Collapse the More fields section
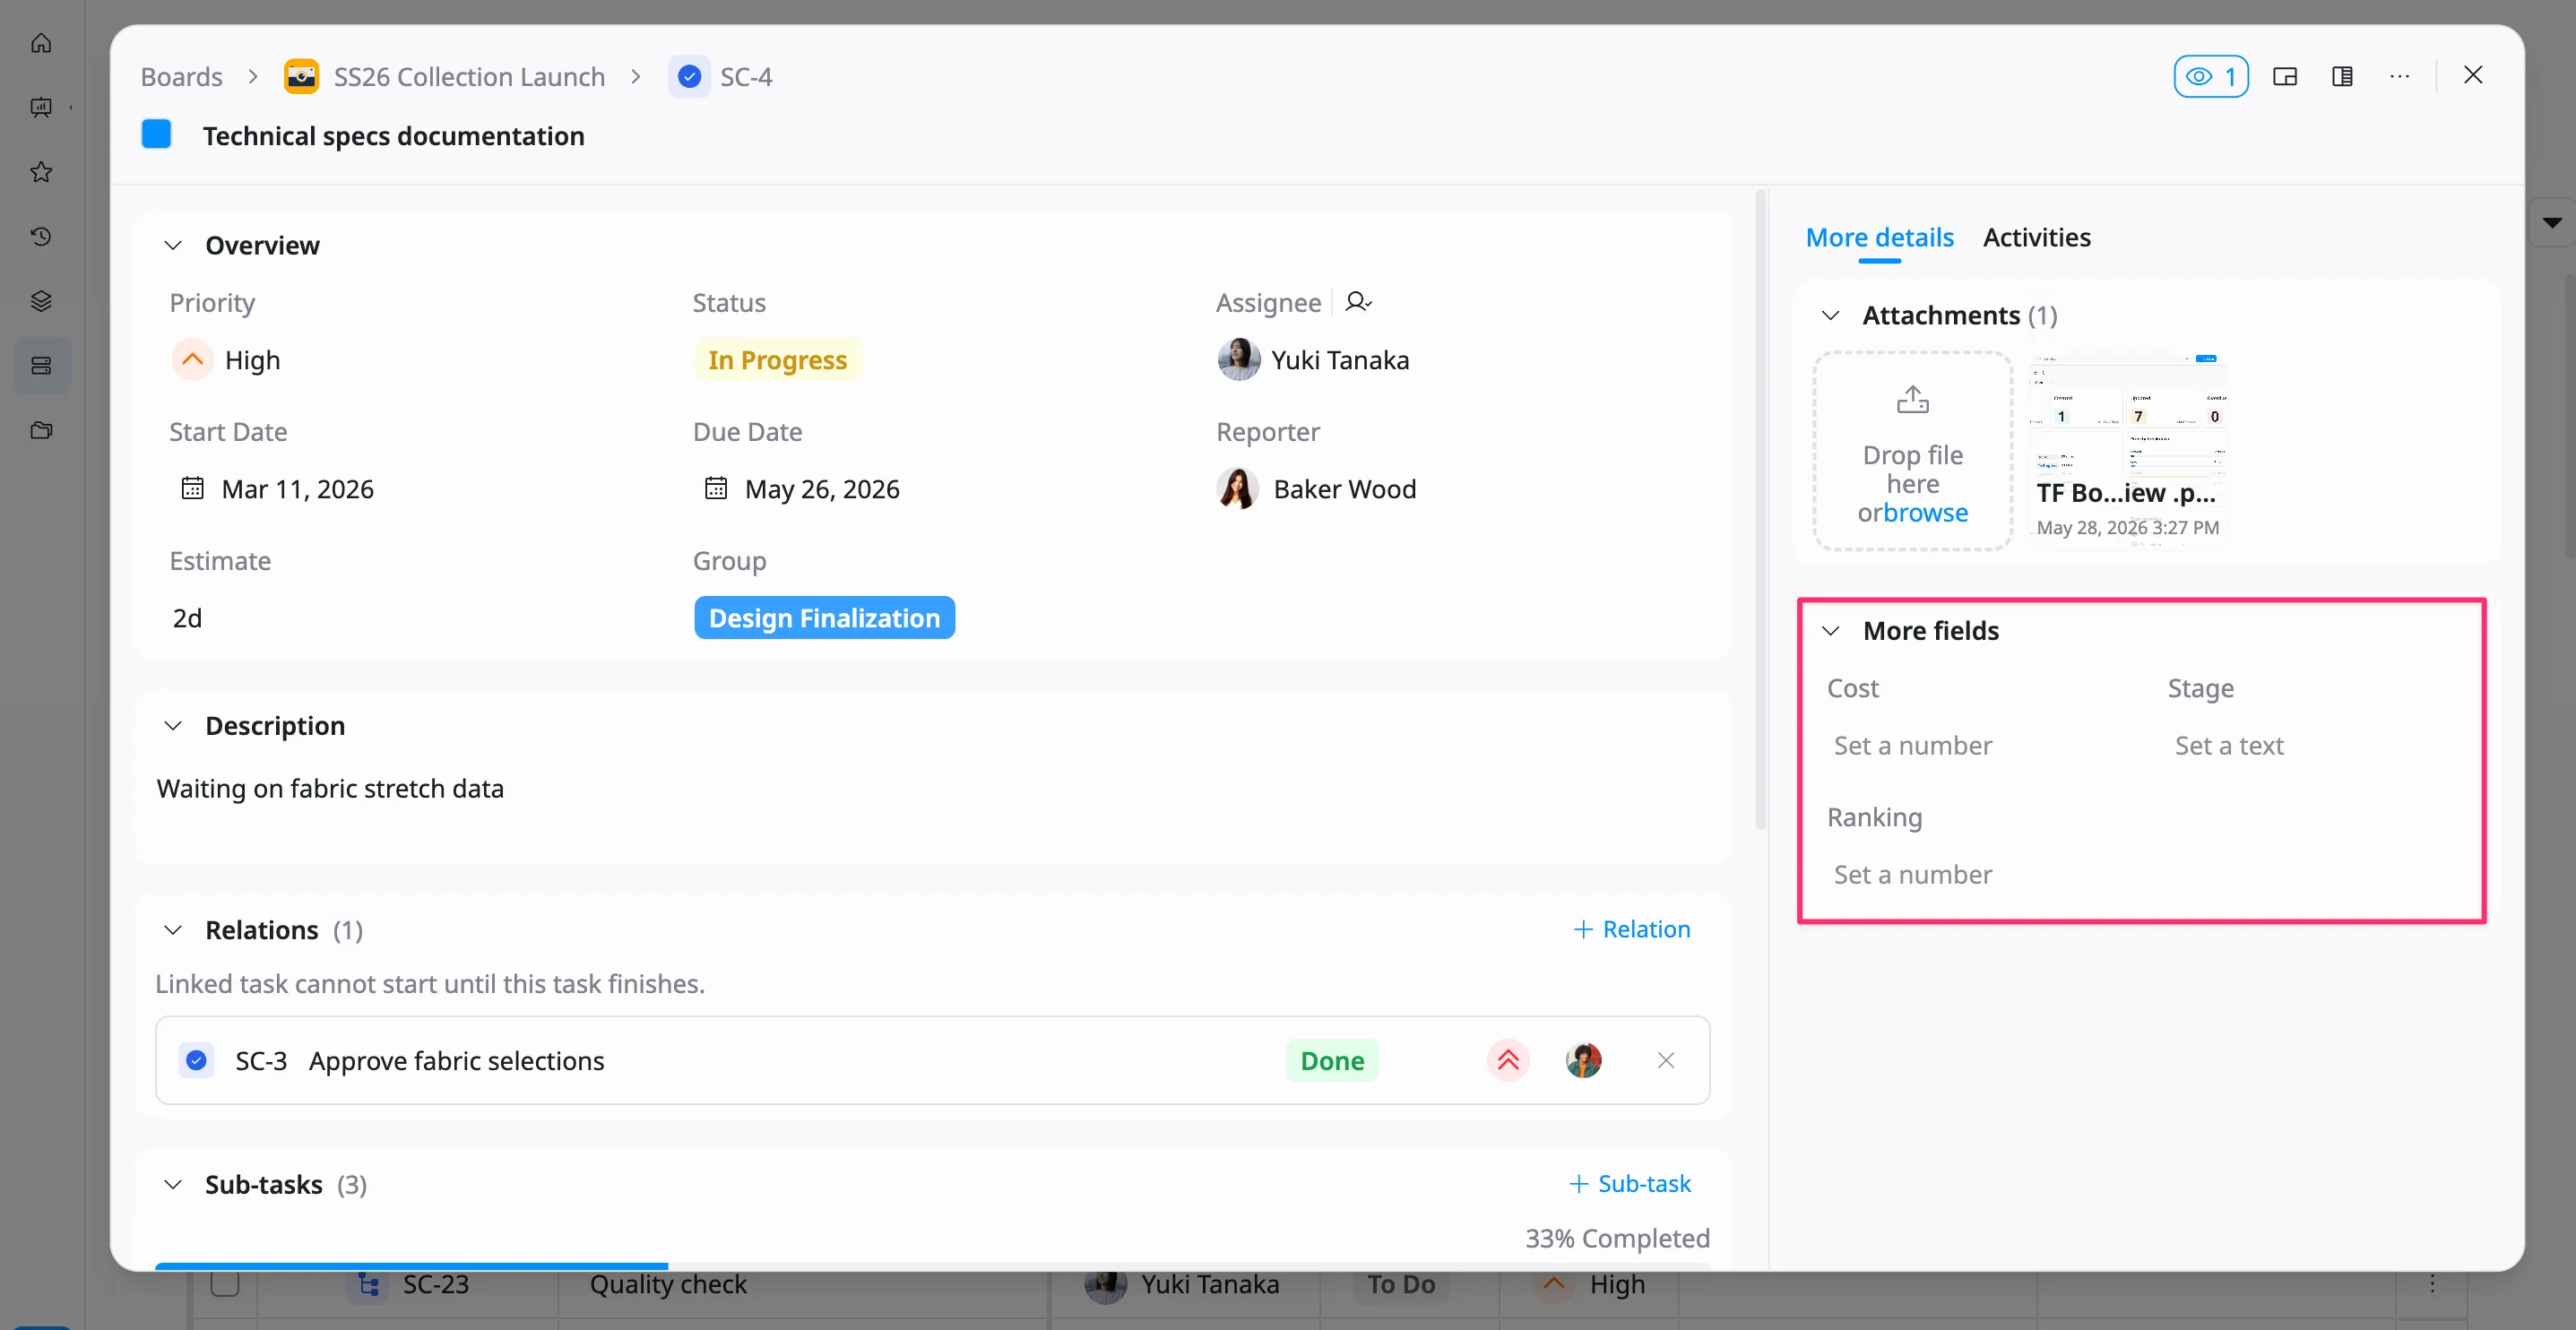The image size is (2576, 1330). (x=1830, y=631)
